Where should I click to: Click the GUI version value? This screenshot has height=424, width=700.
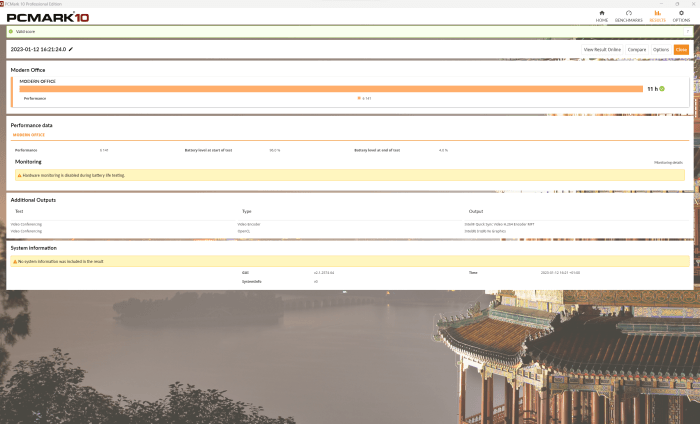tap(324, 273)
